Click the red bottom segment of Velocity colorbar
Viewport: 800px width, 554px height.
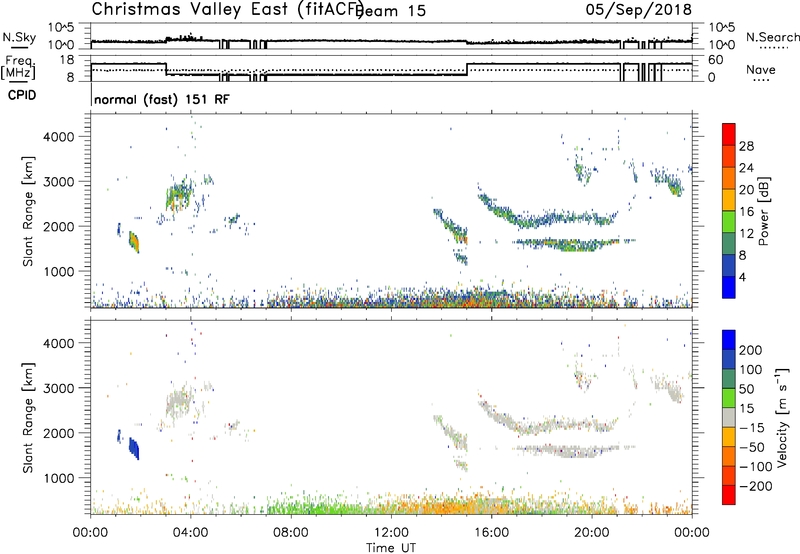click(729, 495)
